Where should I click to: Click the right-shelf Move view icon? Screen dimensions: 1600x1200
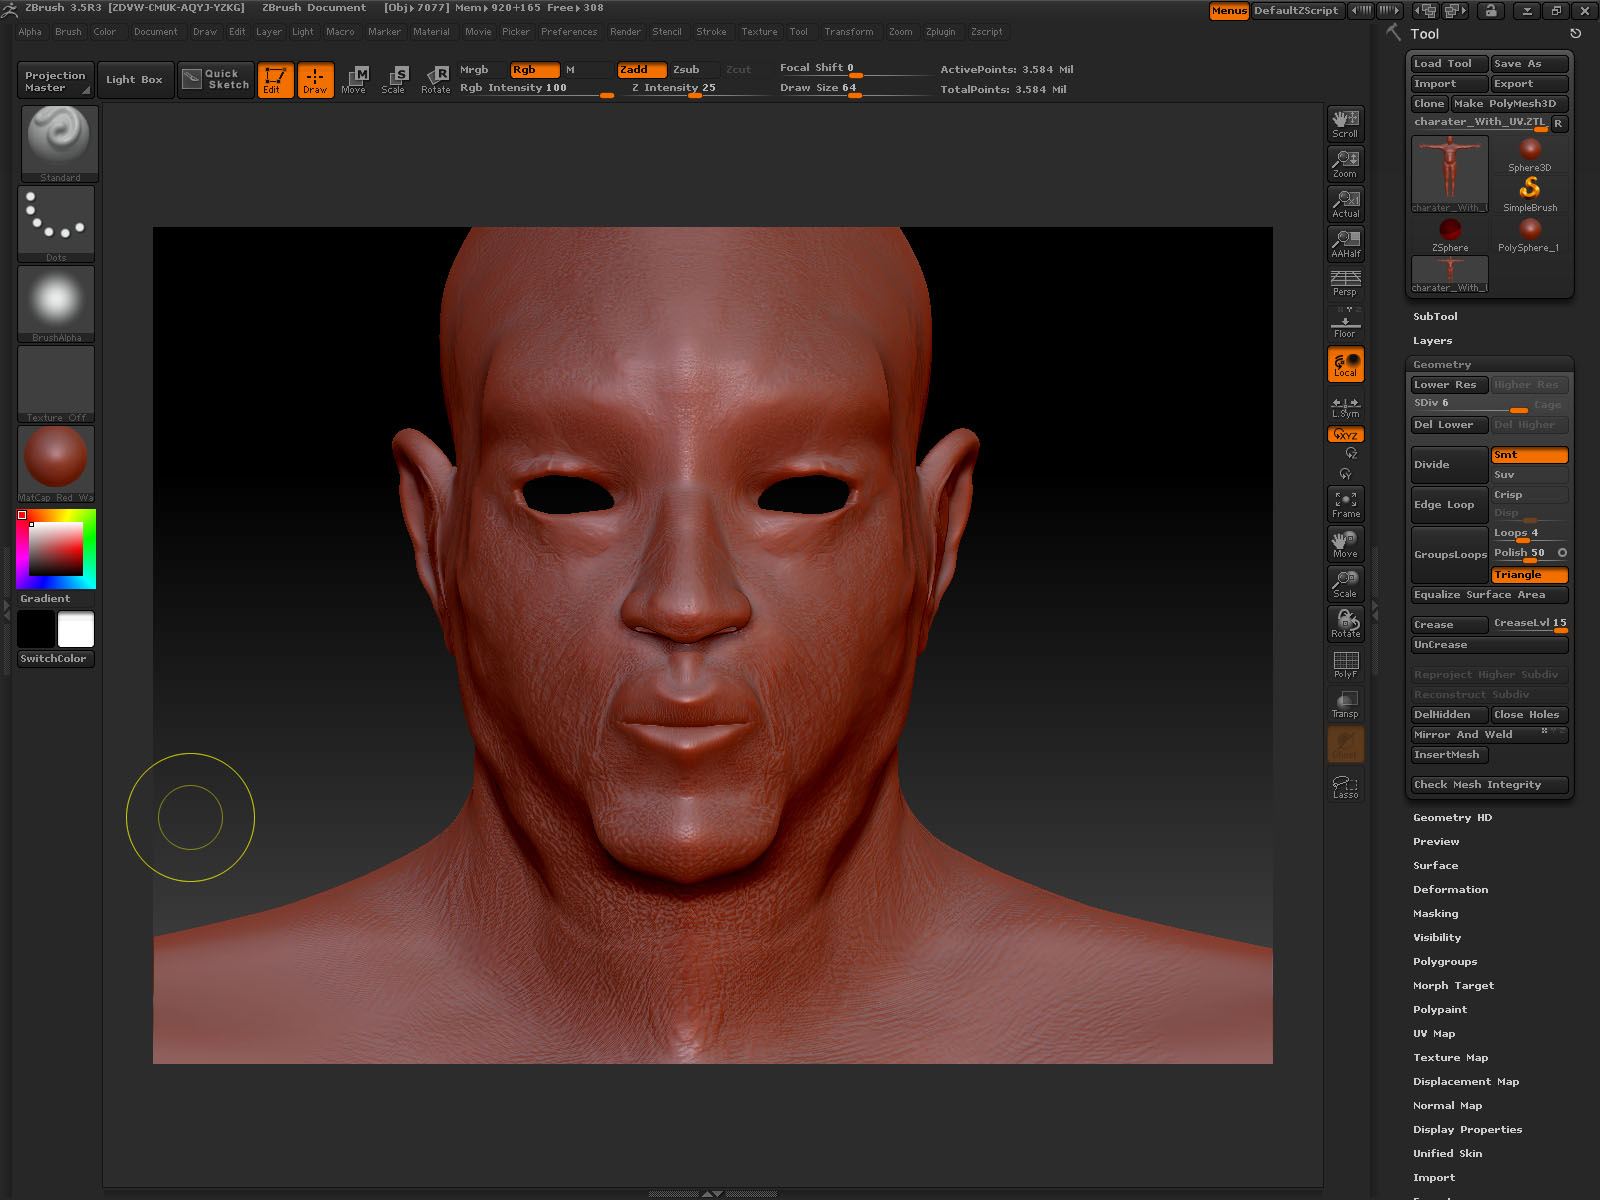(1345, 544)
